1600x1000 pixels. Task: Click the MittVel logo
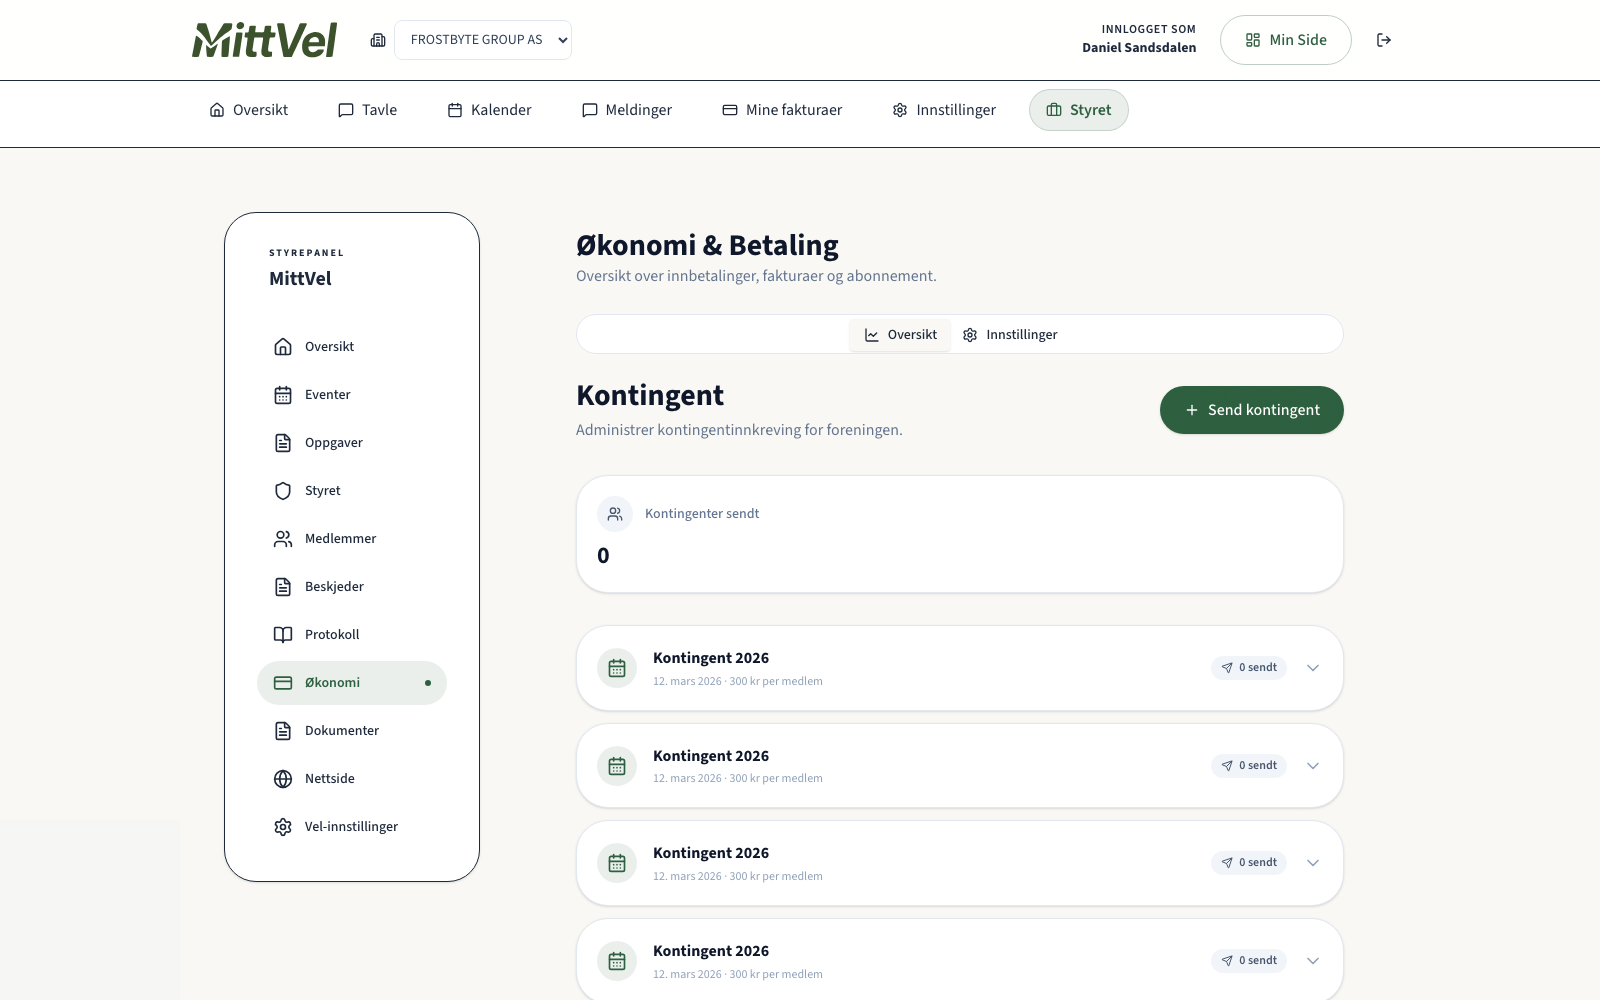[265, 40]
